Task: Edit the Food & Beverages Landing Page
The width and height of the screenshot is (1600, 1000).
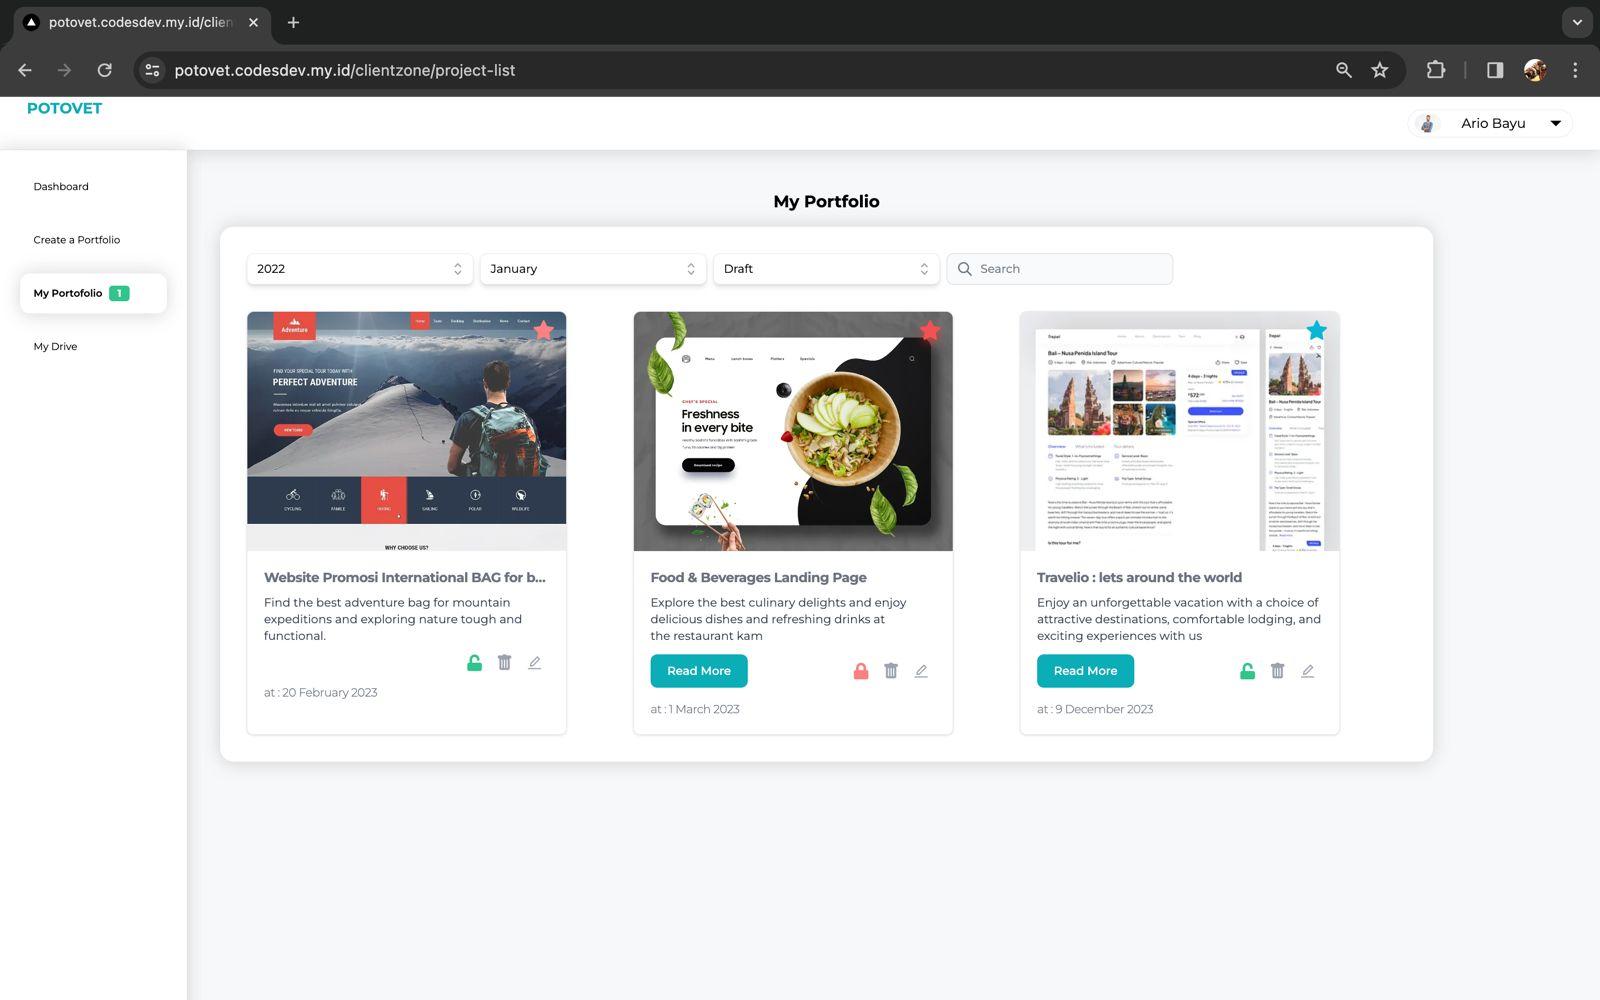Action: 921,671
